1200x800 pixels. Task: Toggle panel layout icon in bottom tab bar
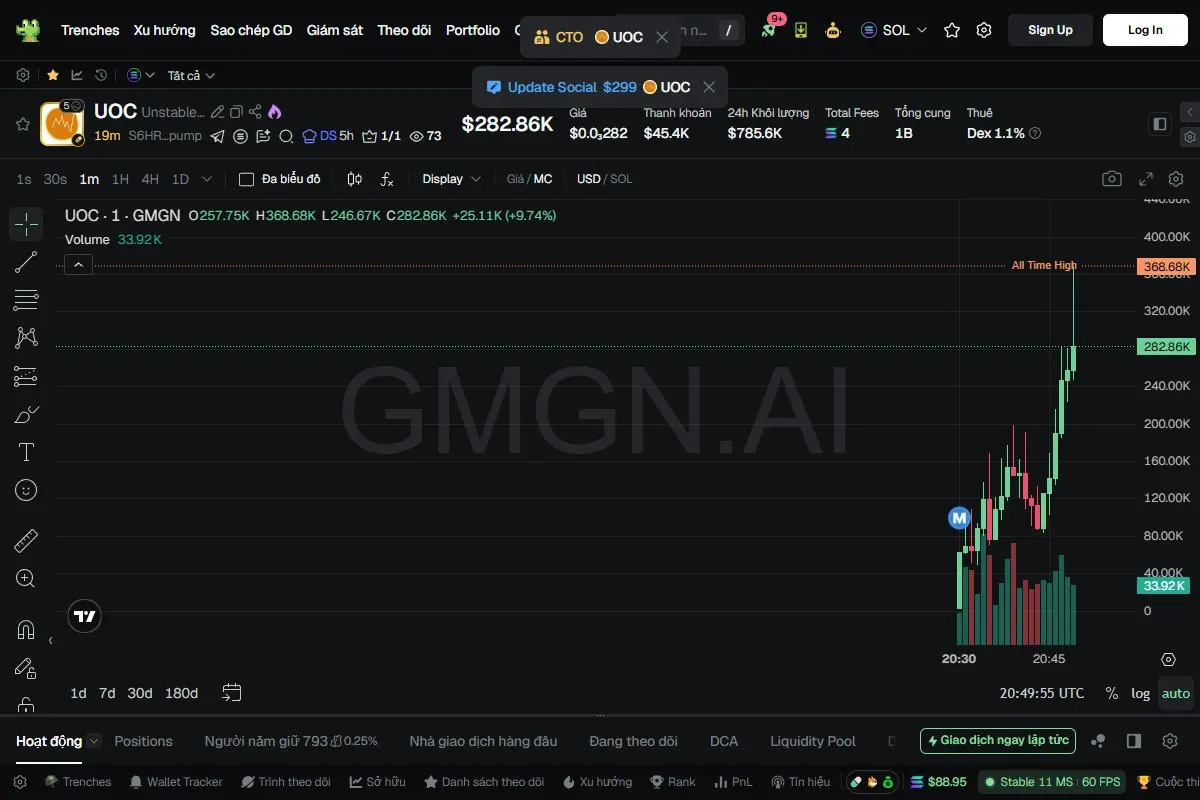(x=1134, y=741)
